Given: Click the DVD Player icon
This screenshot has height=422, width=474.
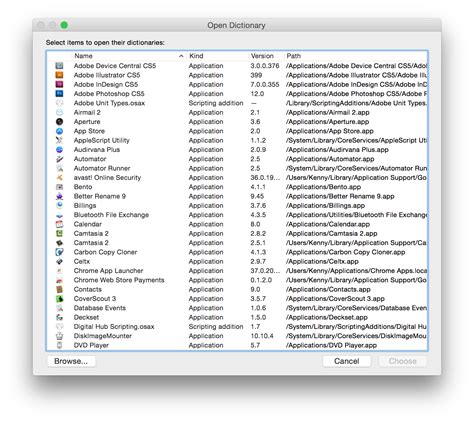Looking at the screenshot, I should point(59,345).
